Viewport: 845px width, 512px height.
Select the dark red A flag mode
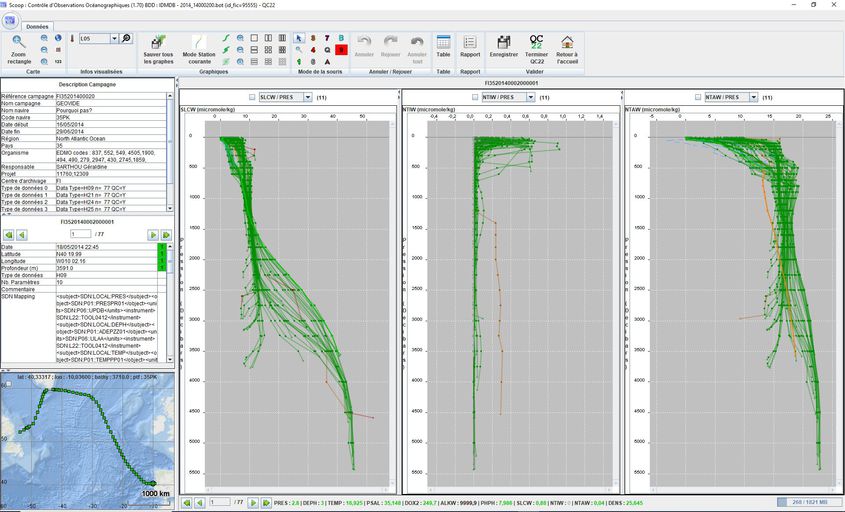327,62
